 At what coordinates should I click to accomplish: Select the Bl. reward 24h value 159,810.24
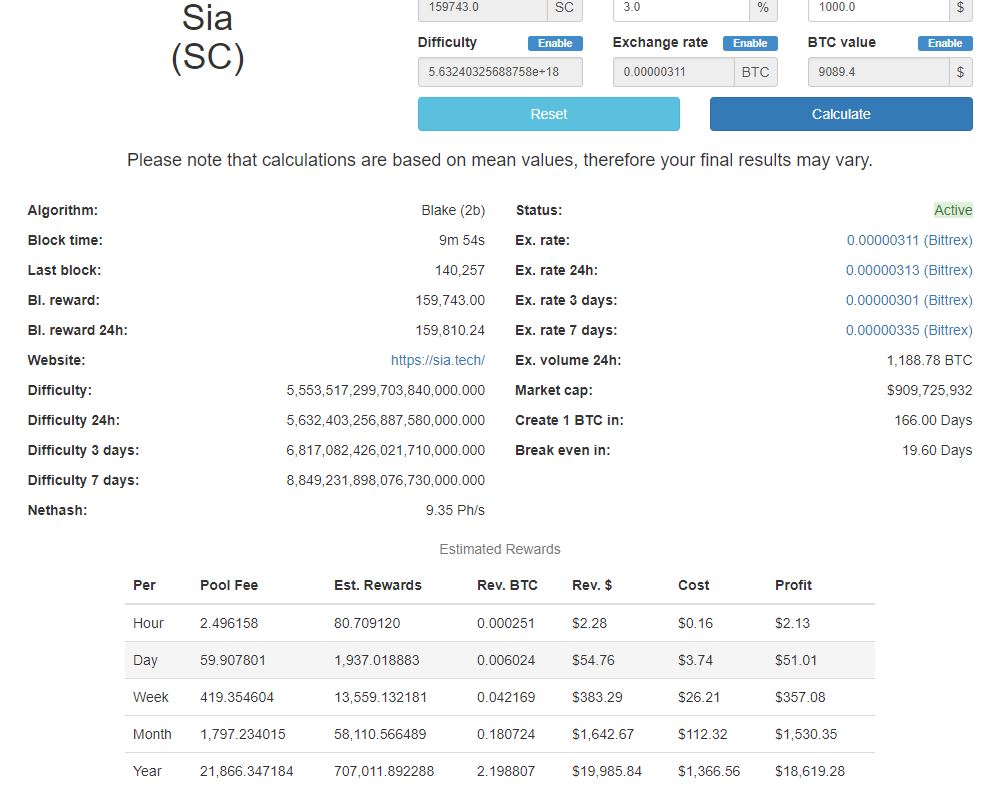pyautogui.click(x=450, y=330)
